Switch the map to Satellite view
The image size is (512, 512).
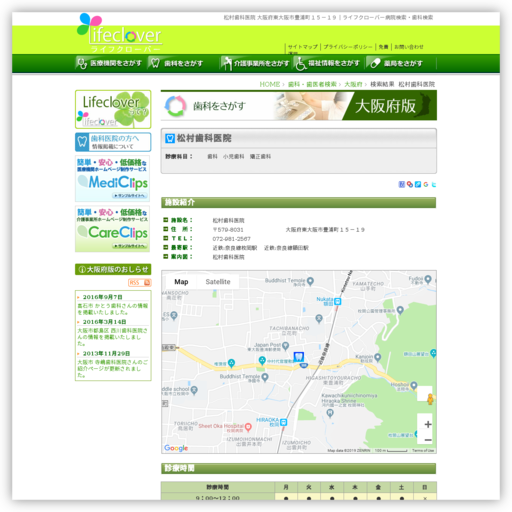point(218,282)
